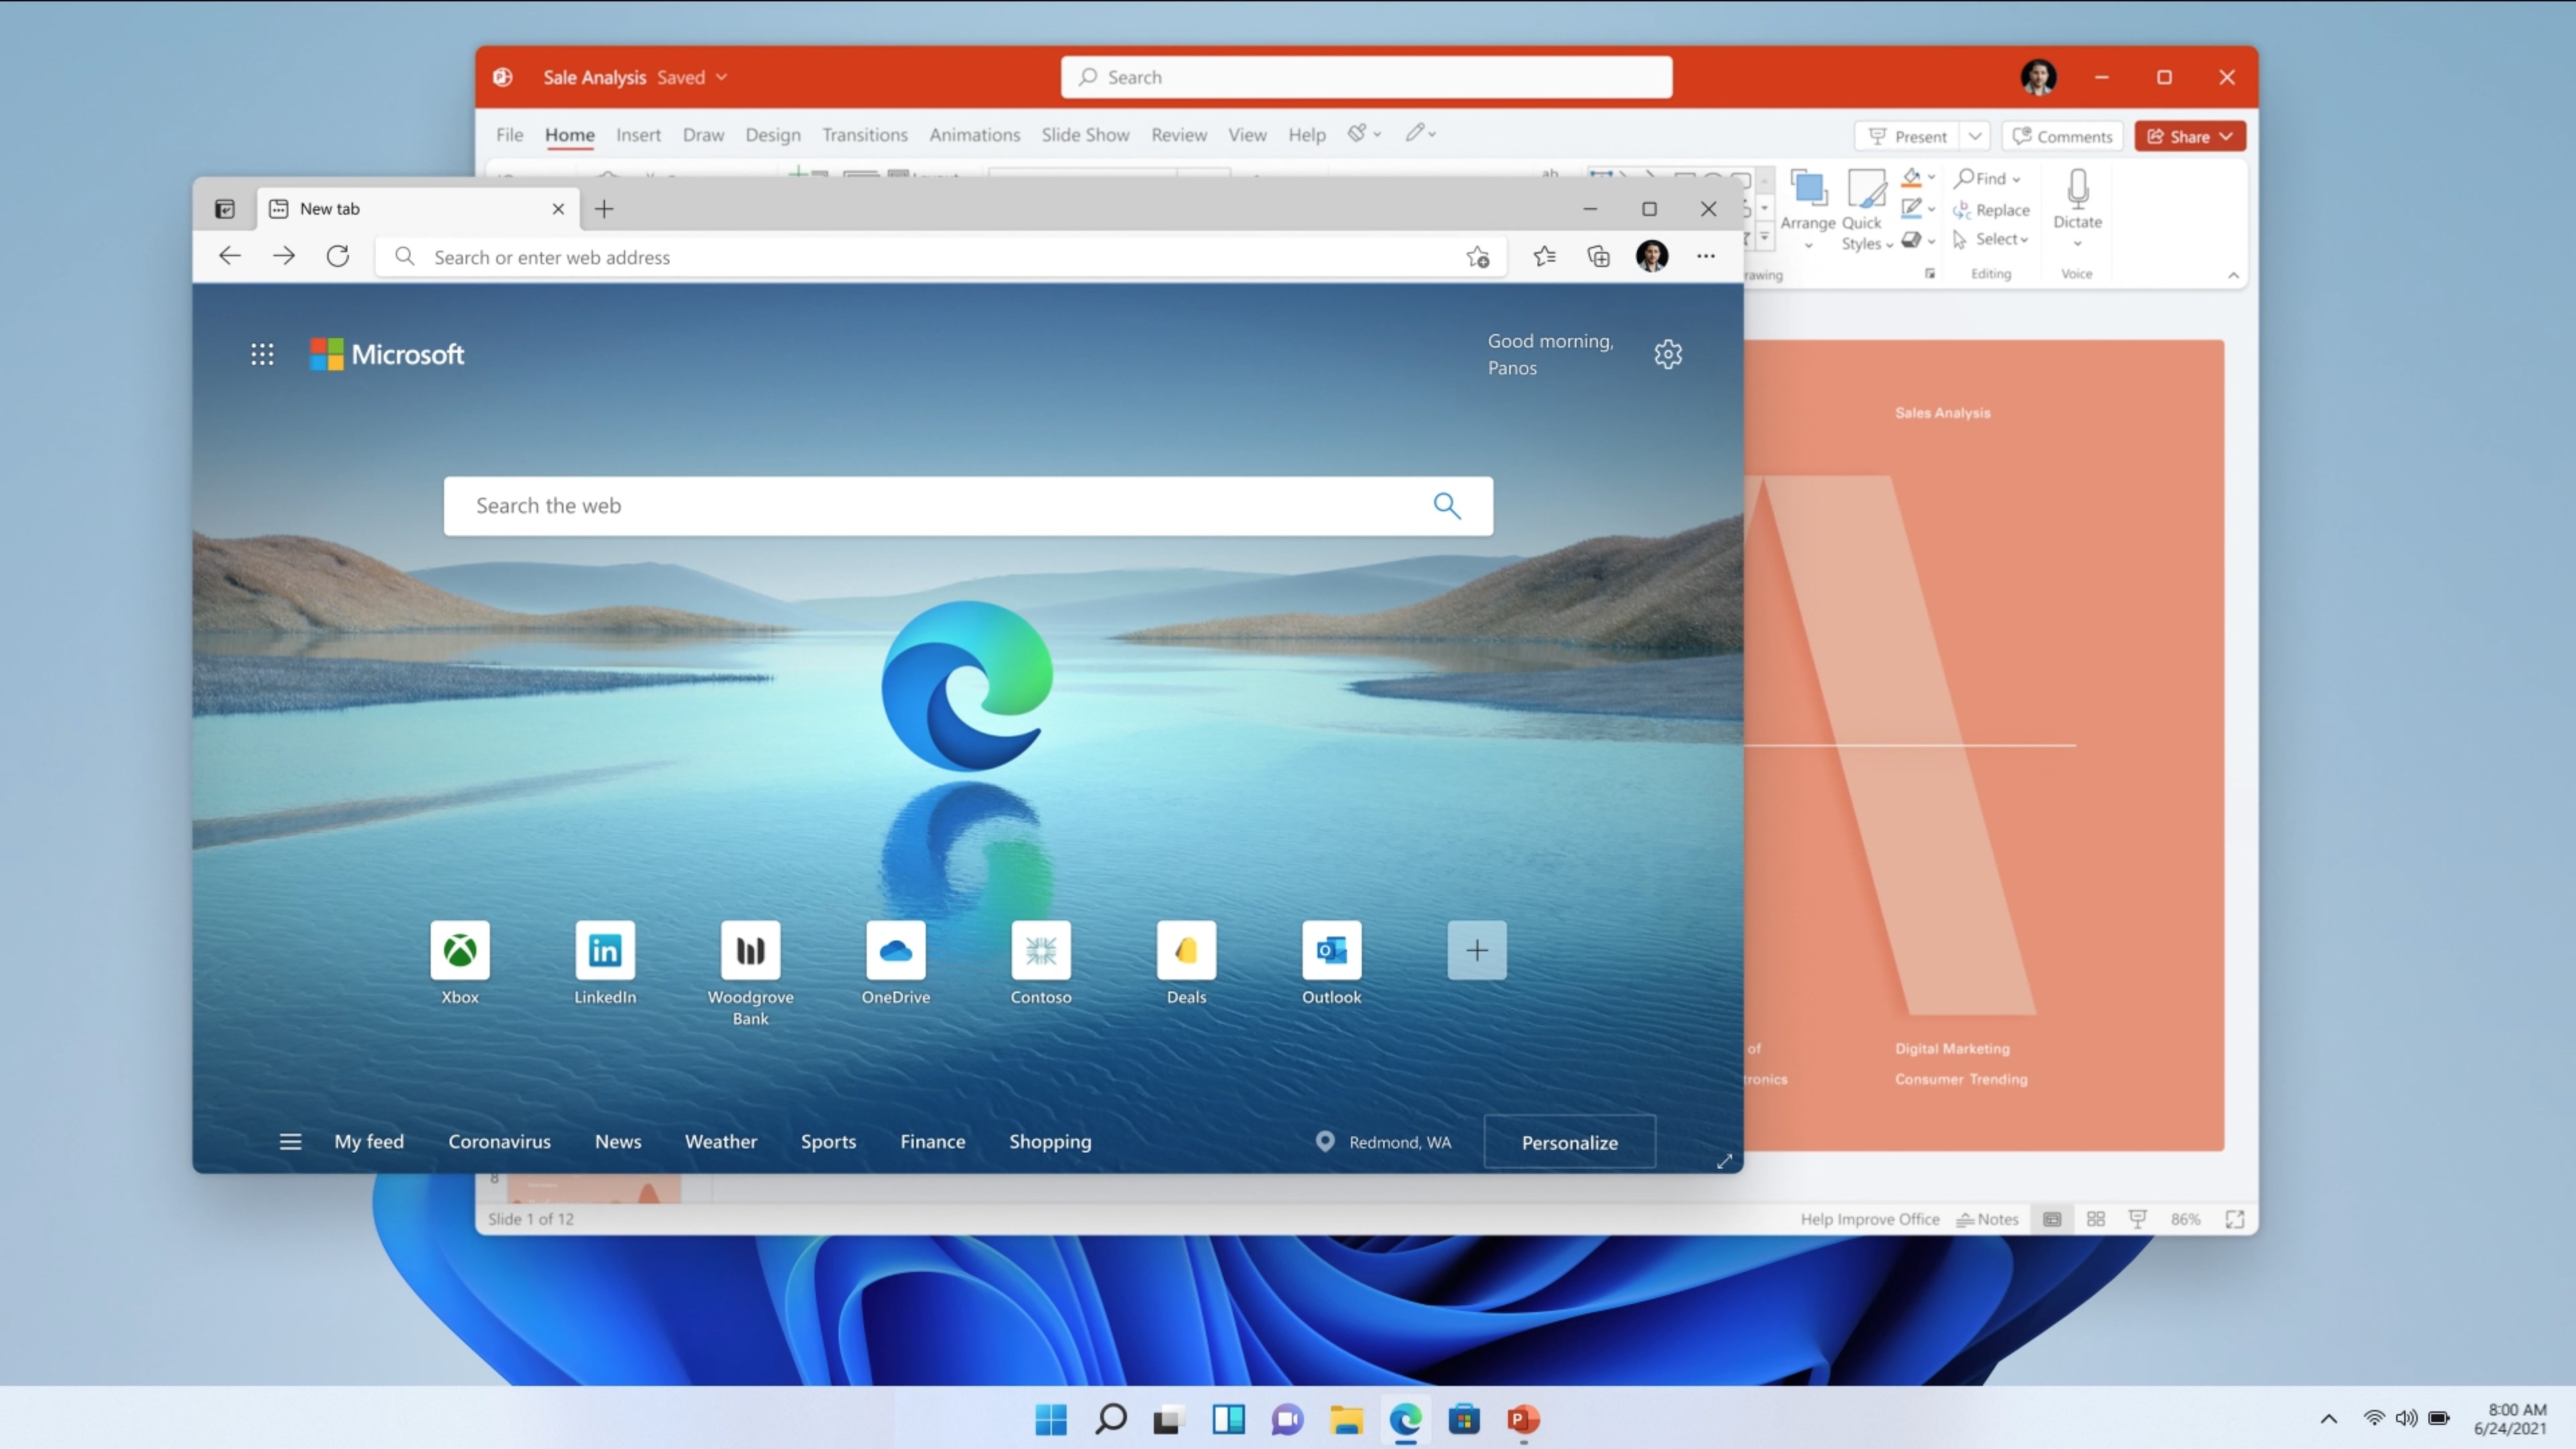Toggle Notes pane in PowerPoint
Viewport: 2576px width, 1449px height.
(1988, 1219)
